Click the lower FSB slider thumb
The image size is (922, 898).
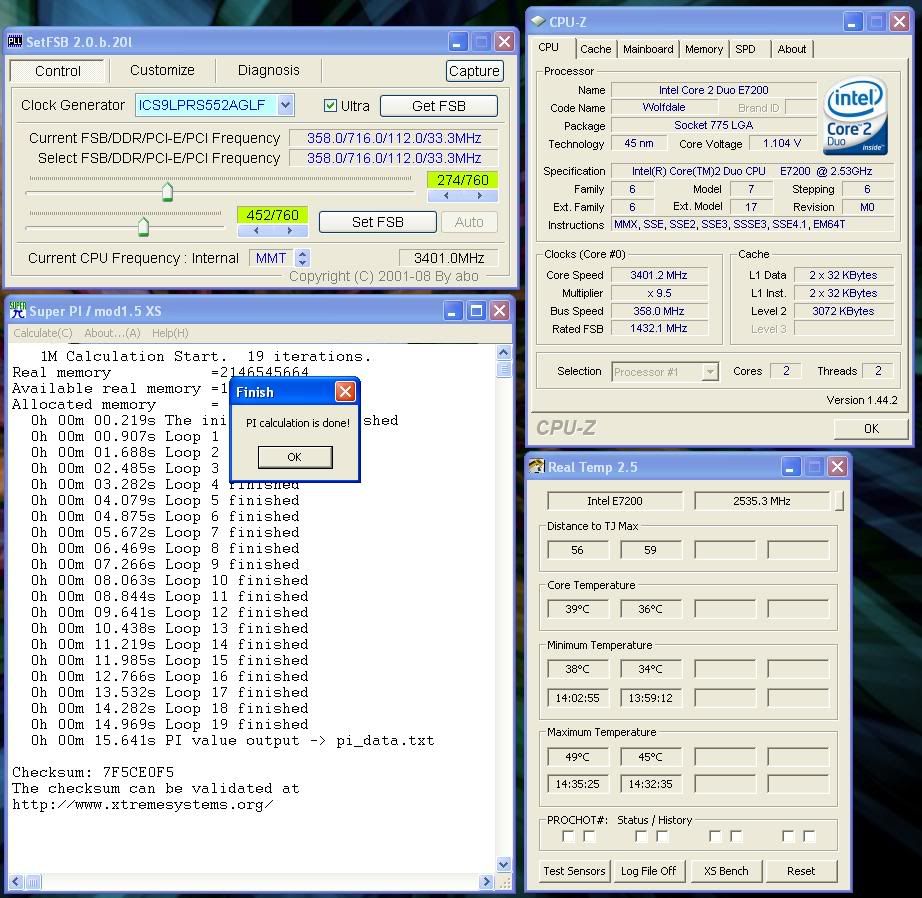pyautogui.click(x=143, y=226)
